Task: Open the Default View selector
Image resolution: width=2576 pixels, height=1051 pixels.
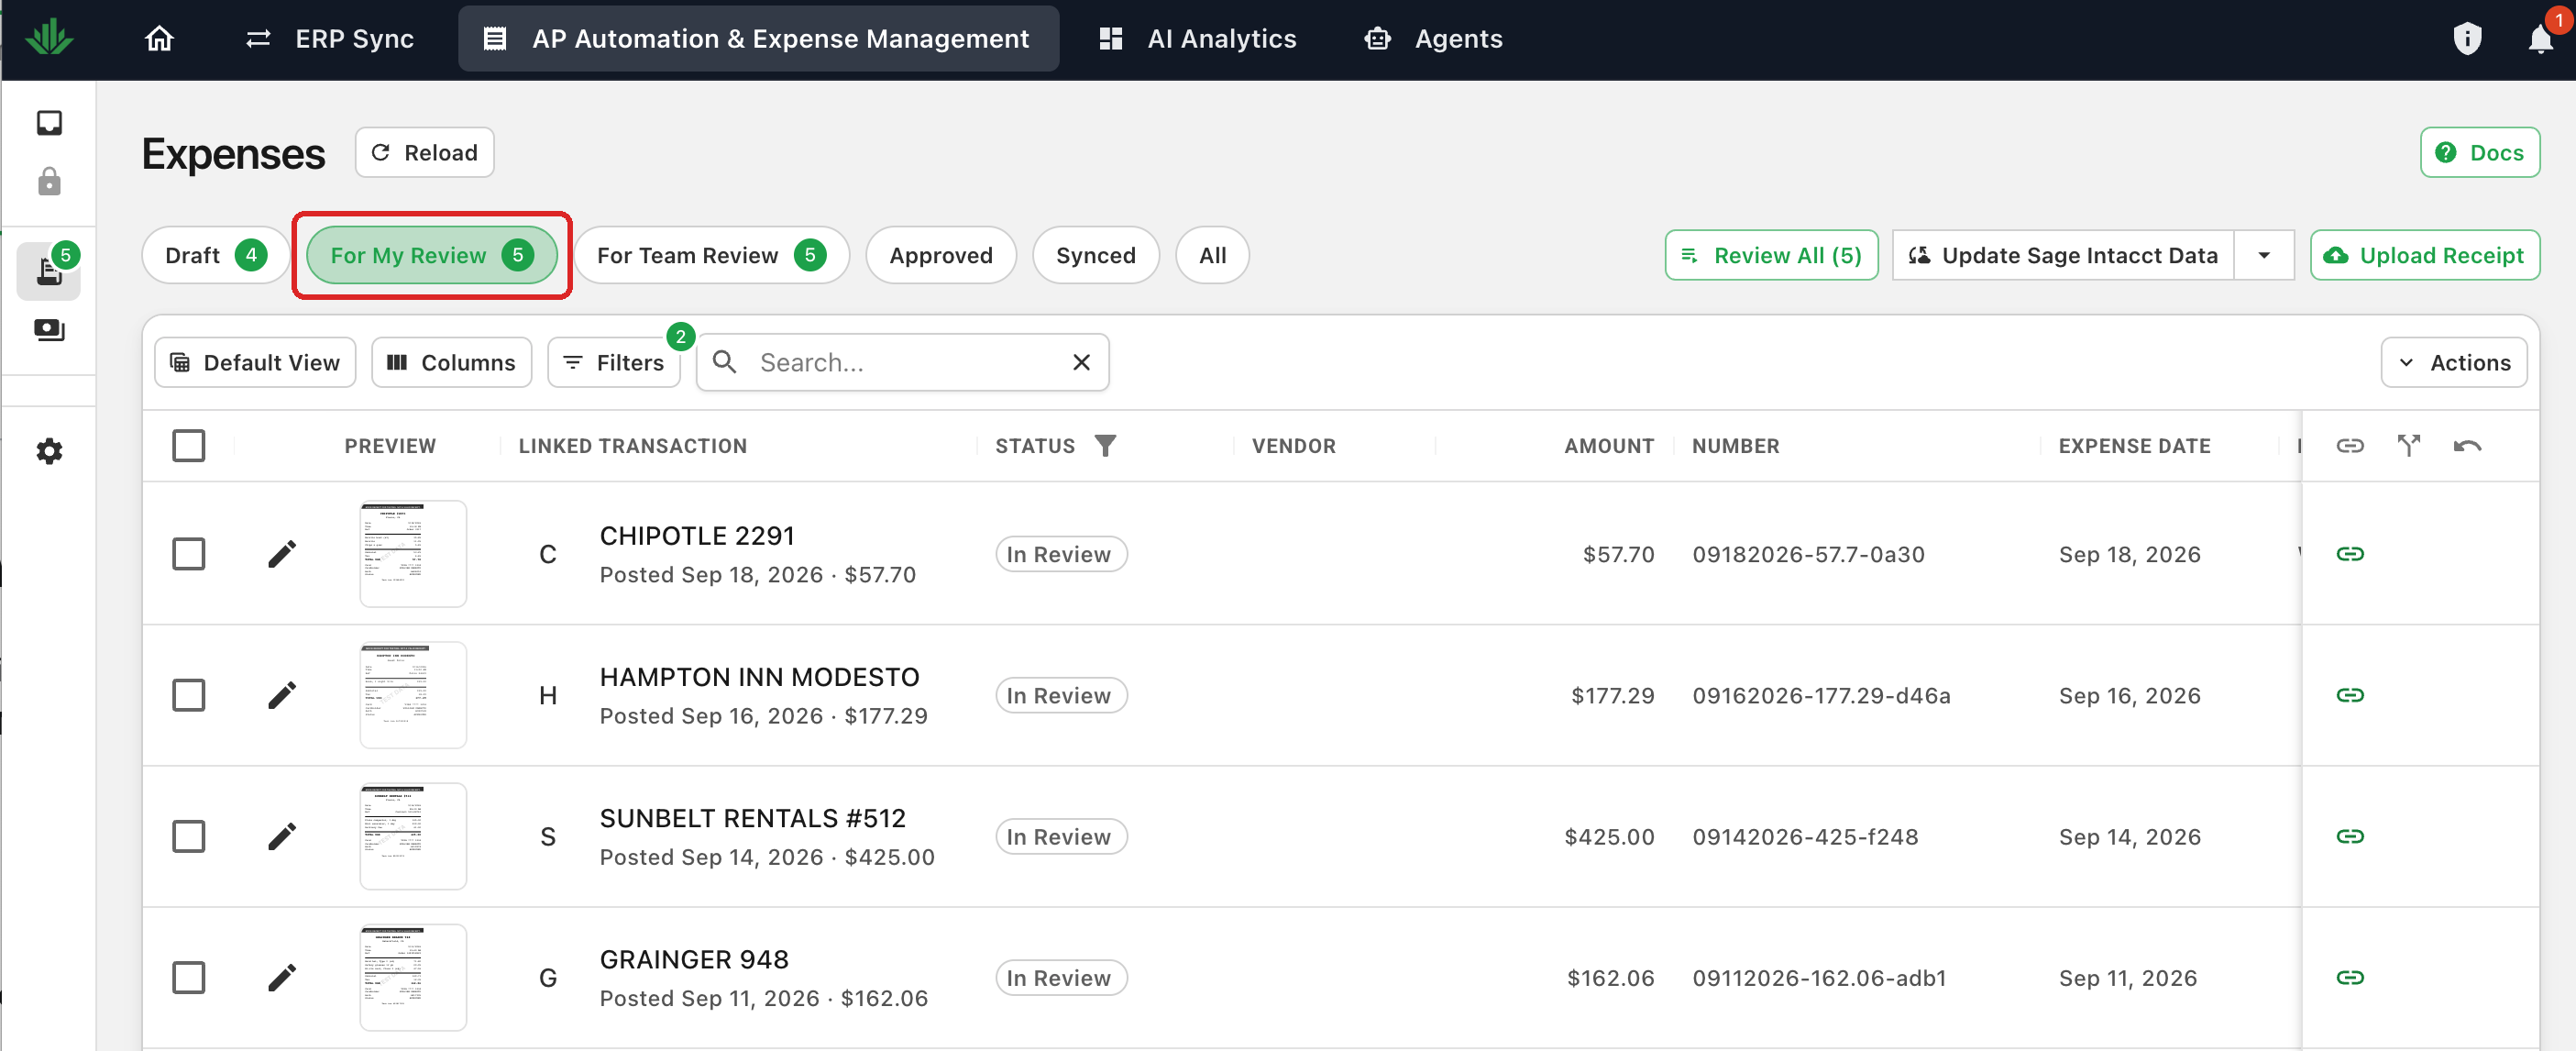Action: pyautogui.click(x=255, y=362)
